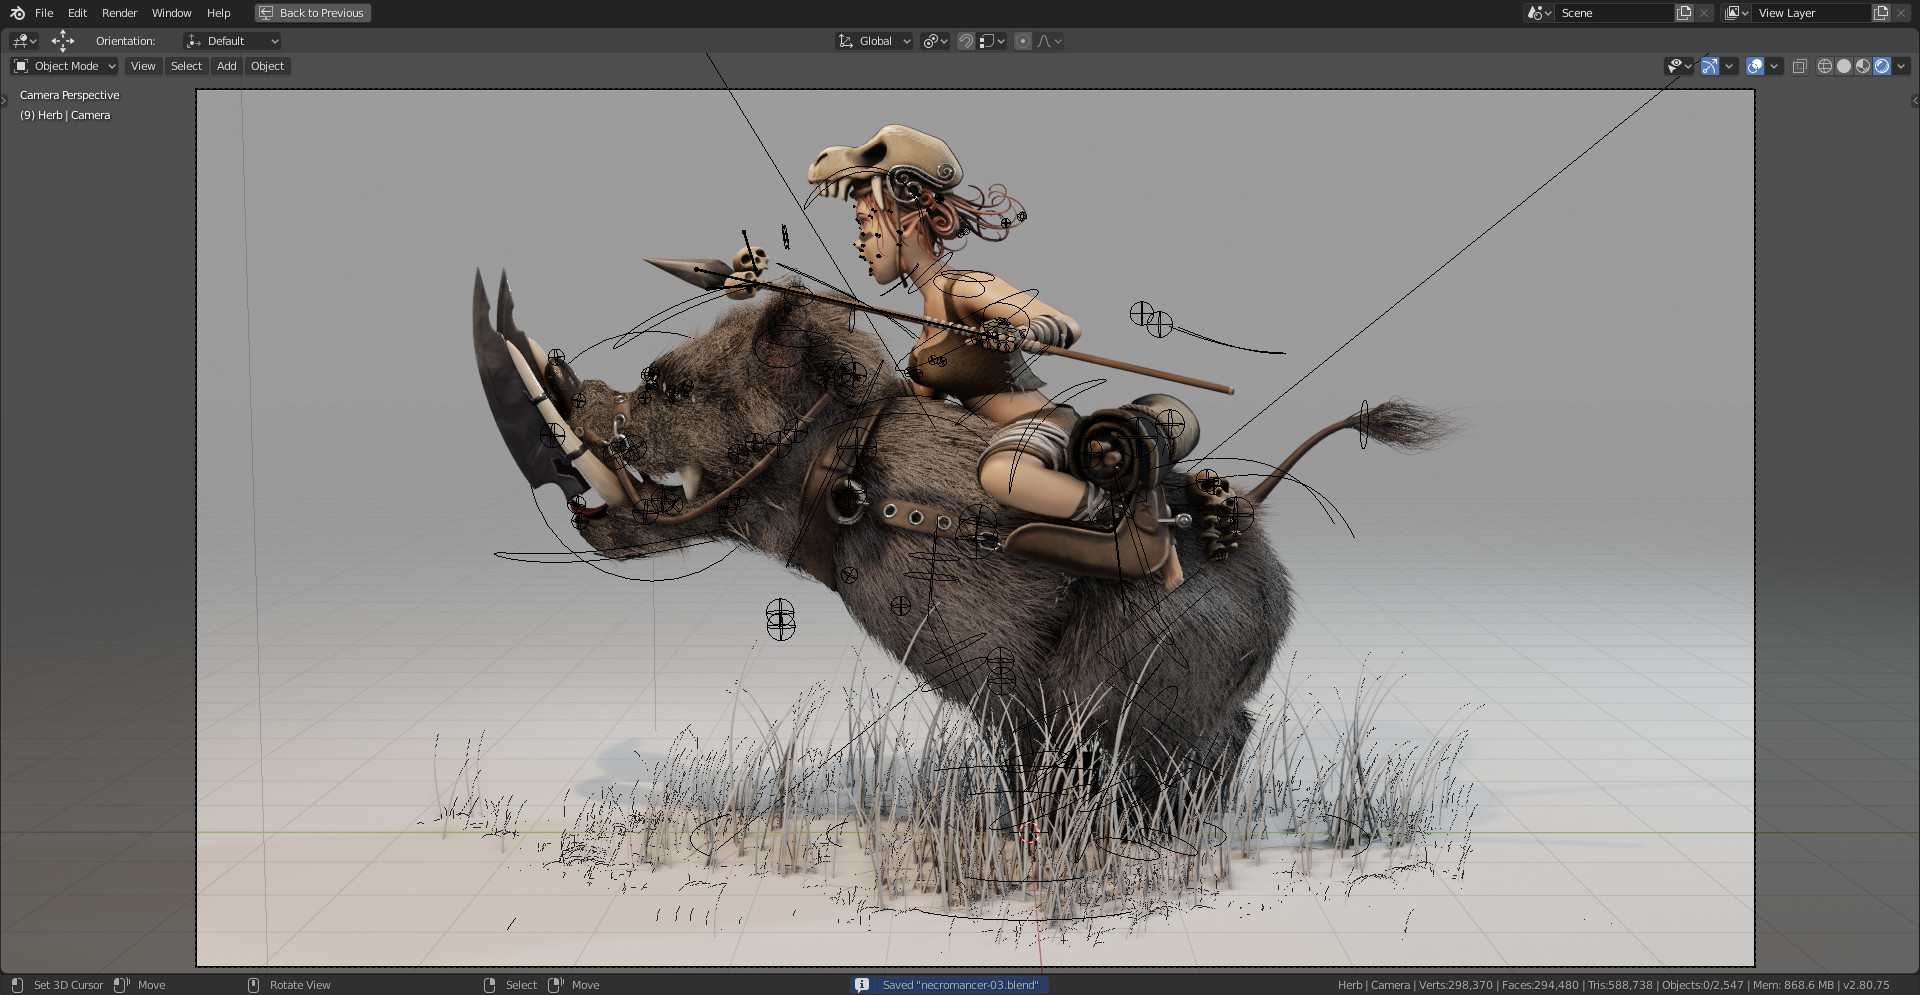The image size is (1920, 995).
Task: Click the 'Camera Perspective' viewport label
Action: (x=69, y=95)
